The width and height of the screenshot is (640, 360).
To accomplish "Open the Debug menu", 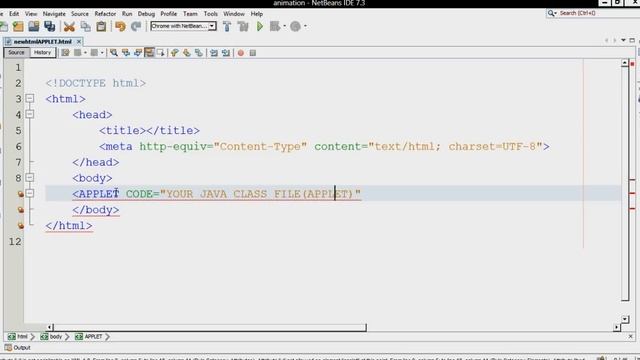I will point(146,14).
